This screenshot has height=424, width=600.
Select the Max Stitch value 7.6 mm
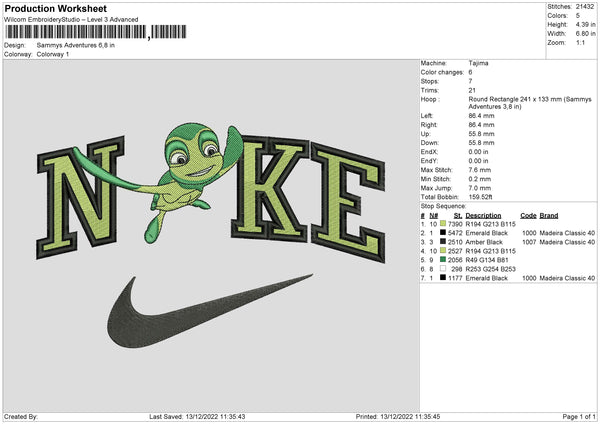coord(479,170)
